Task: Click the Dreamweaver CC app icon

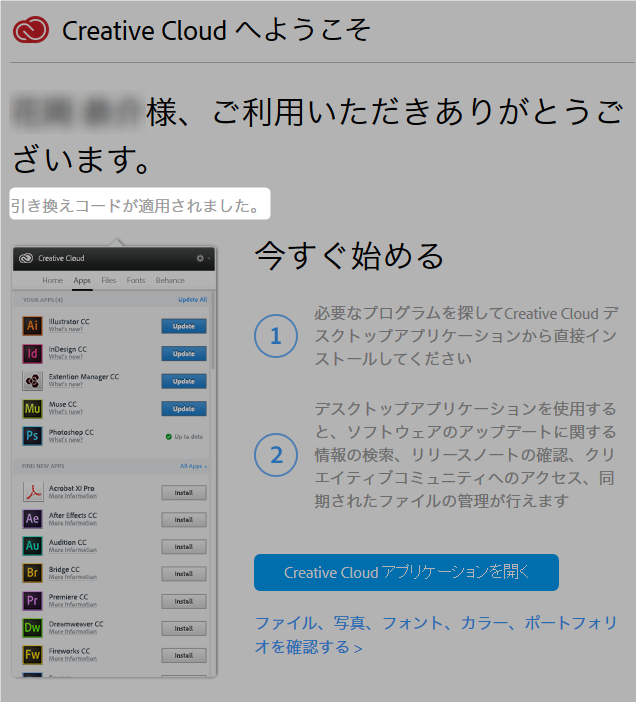Action: (x=33, y=628)
